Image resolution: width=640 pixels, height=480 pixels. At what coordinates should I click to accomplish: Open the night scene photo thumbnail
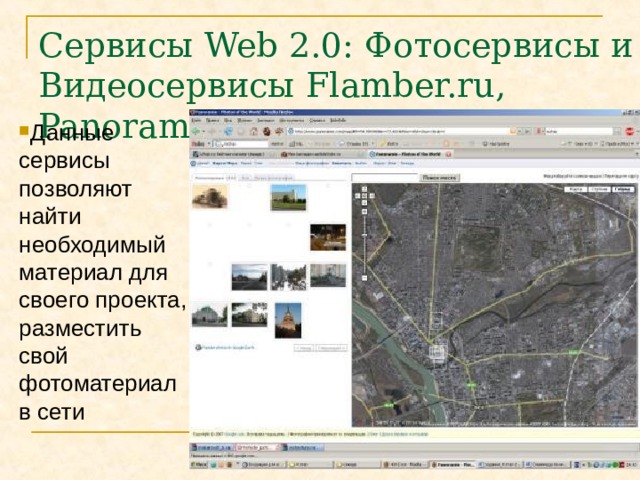pyautogui.click(x=328, y=237)
